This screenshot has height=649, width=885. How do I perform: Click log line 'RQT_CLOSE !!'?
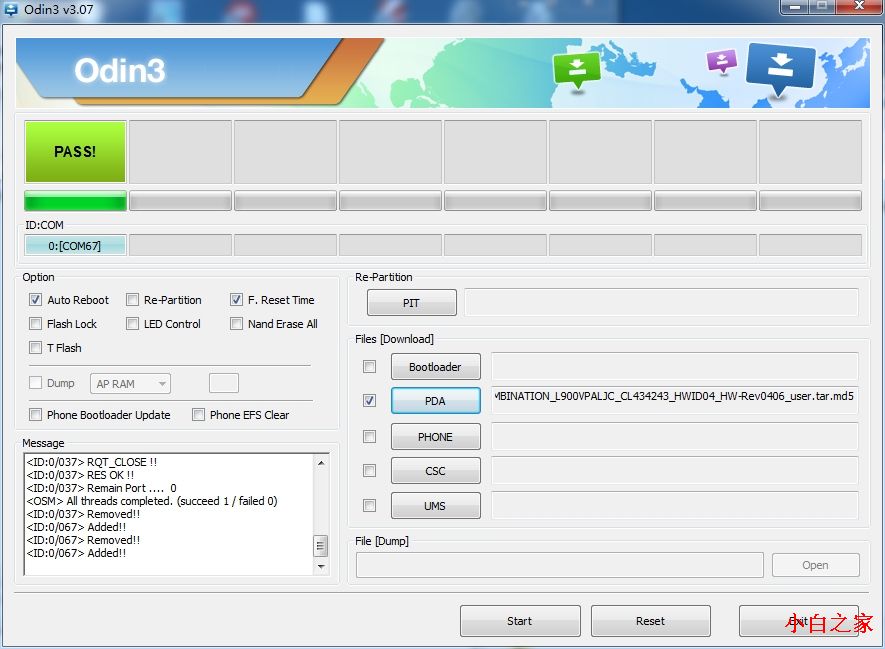point(91,462)
